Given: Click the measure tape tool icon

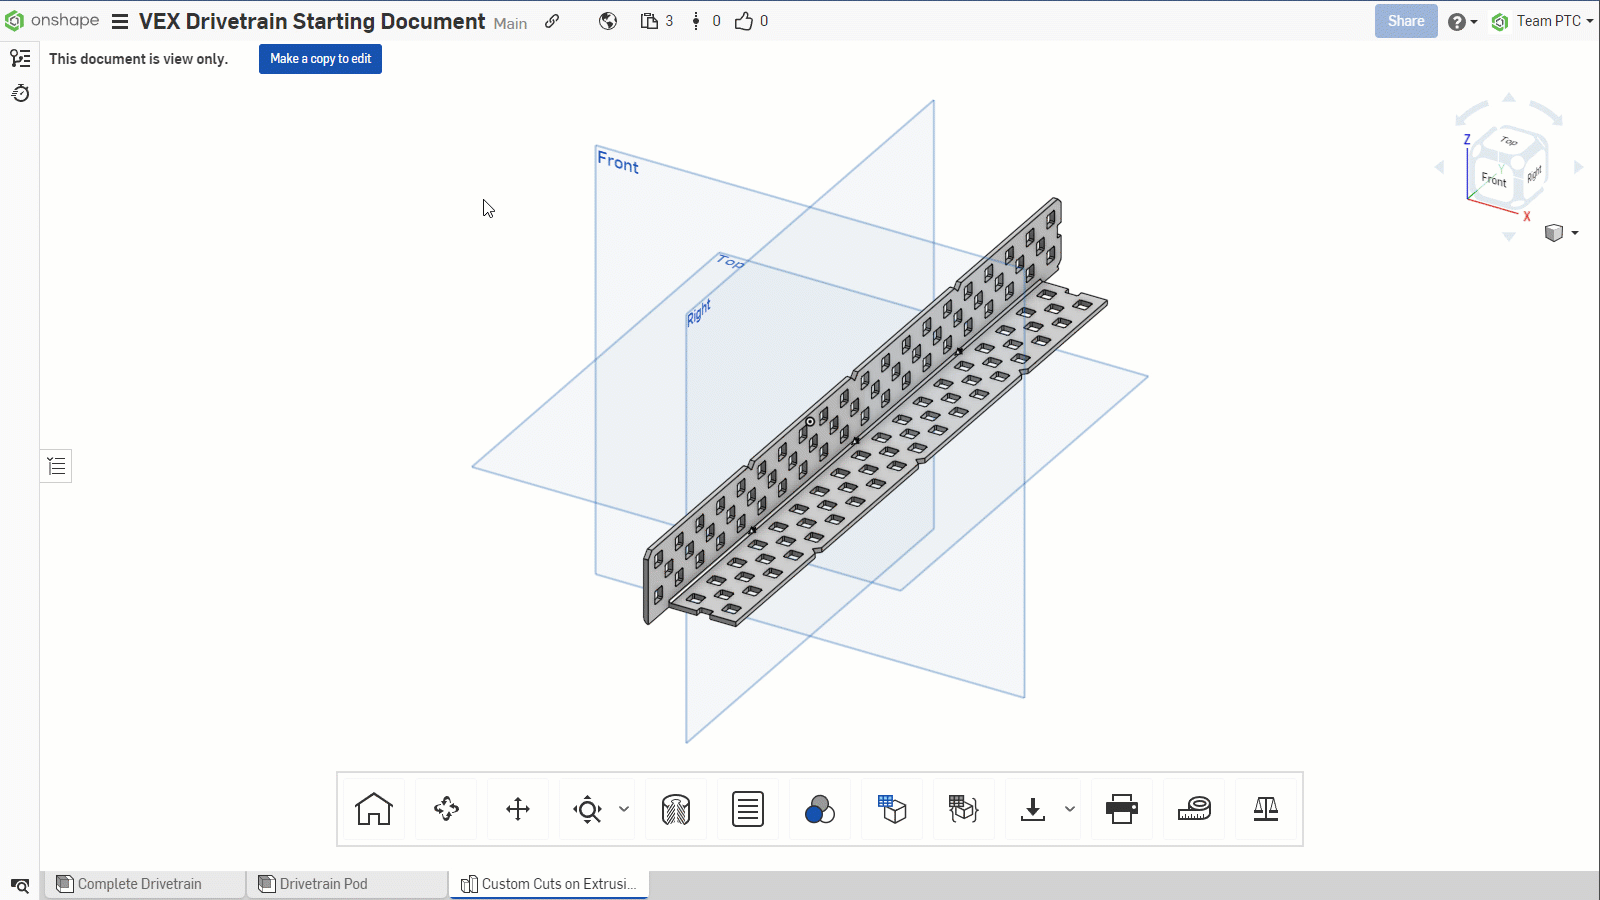Looking at the screenshot, I should coord(1194,809).
